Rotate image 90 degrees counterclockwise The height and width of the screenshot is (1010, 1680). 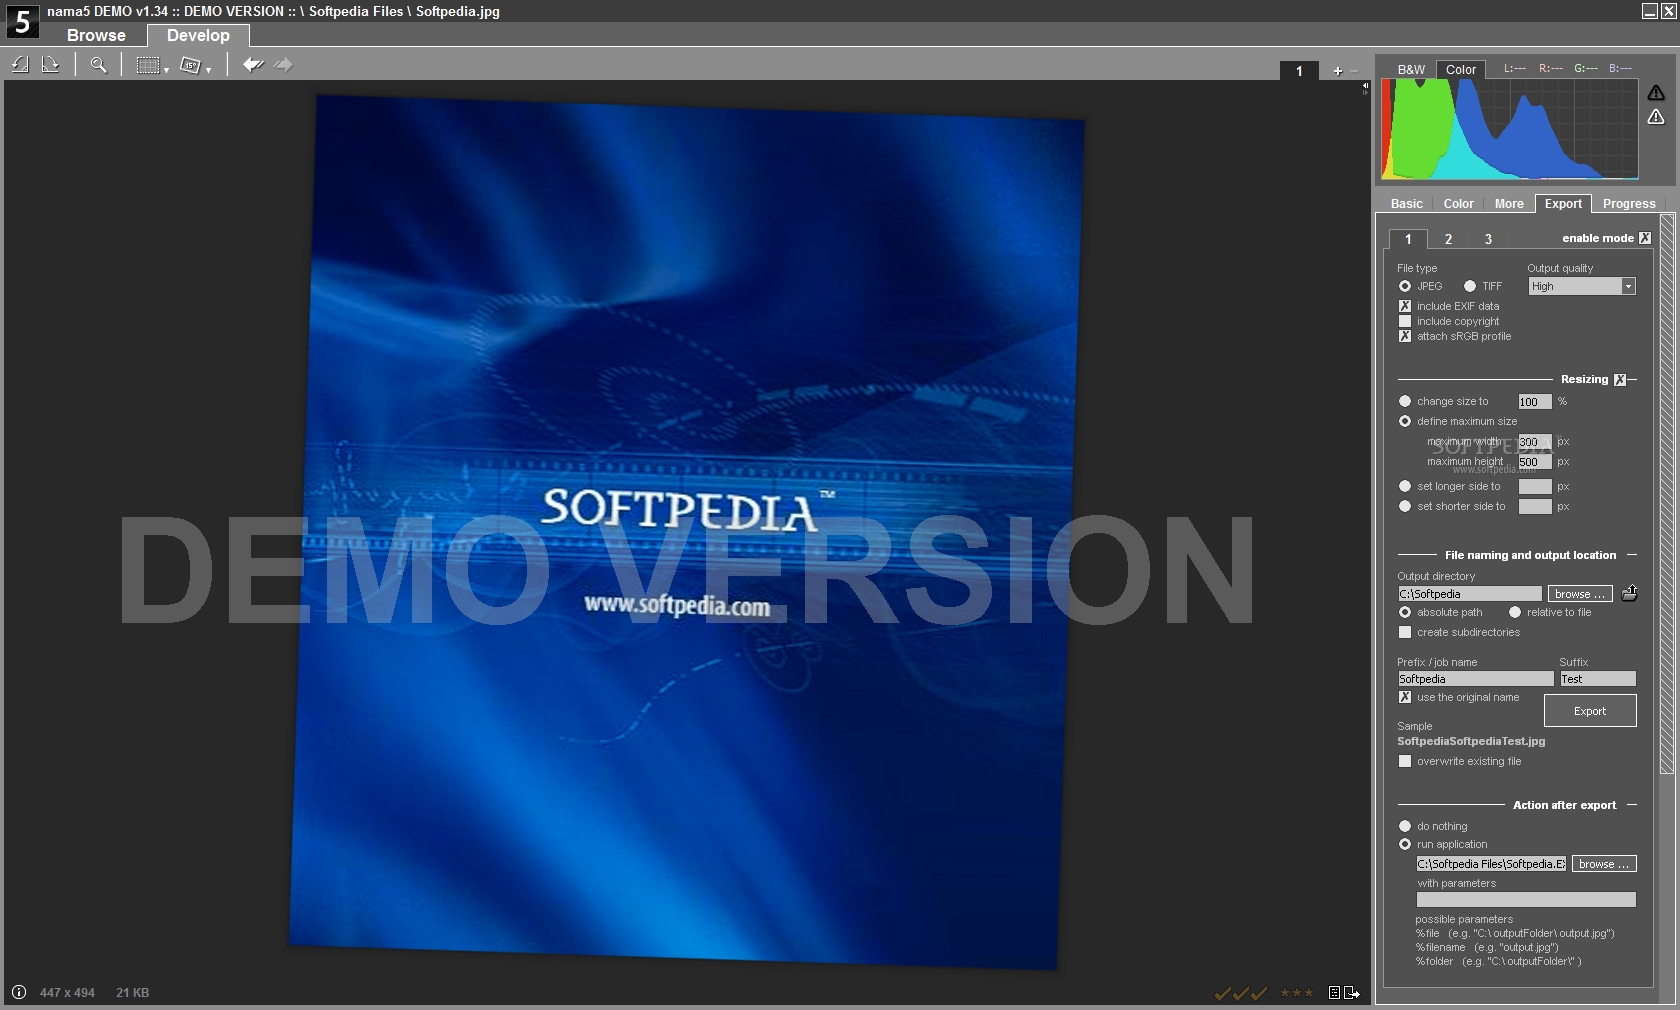[x=20, y=65]
